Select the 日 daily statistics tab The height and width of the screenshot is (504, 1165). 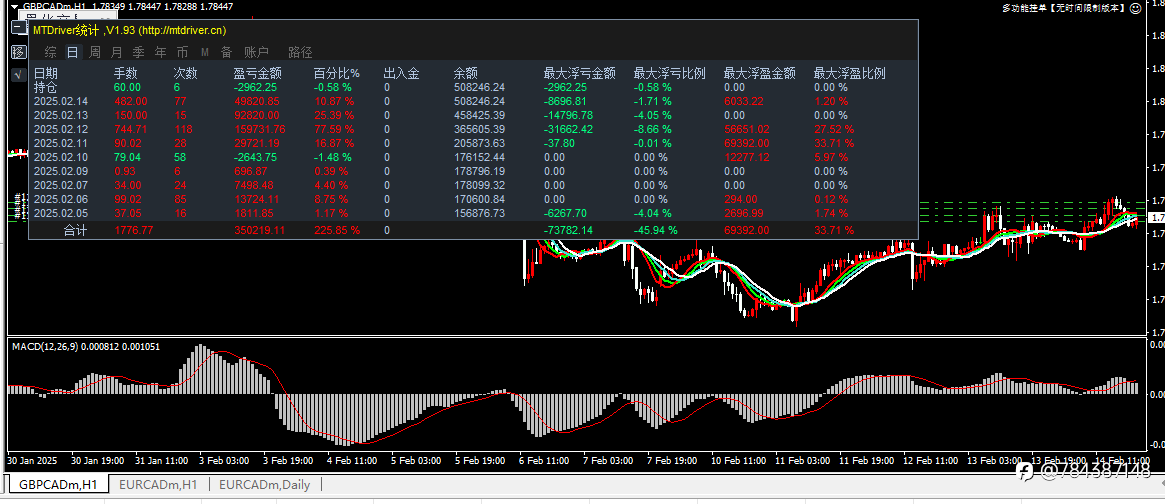pos(72,52)
